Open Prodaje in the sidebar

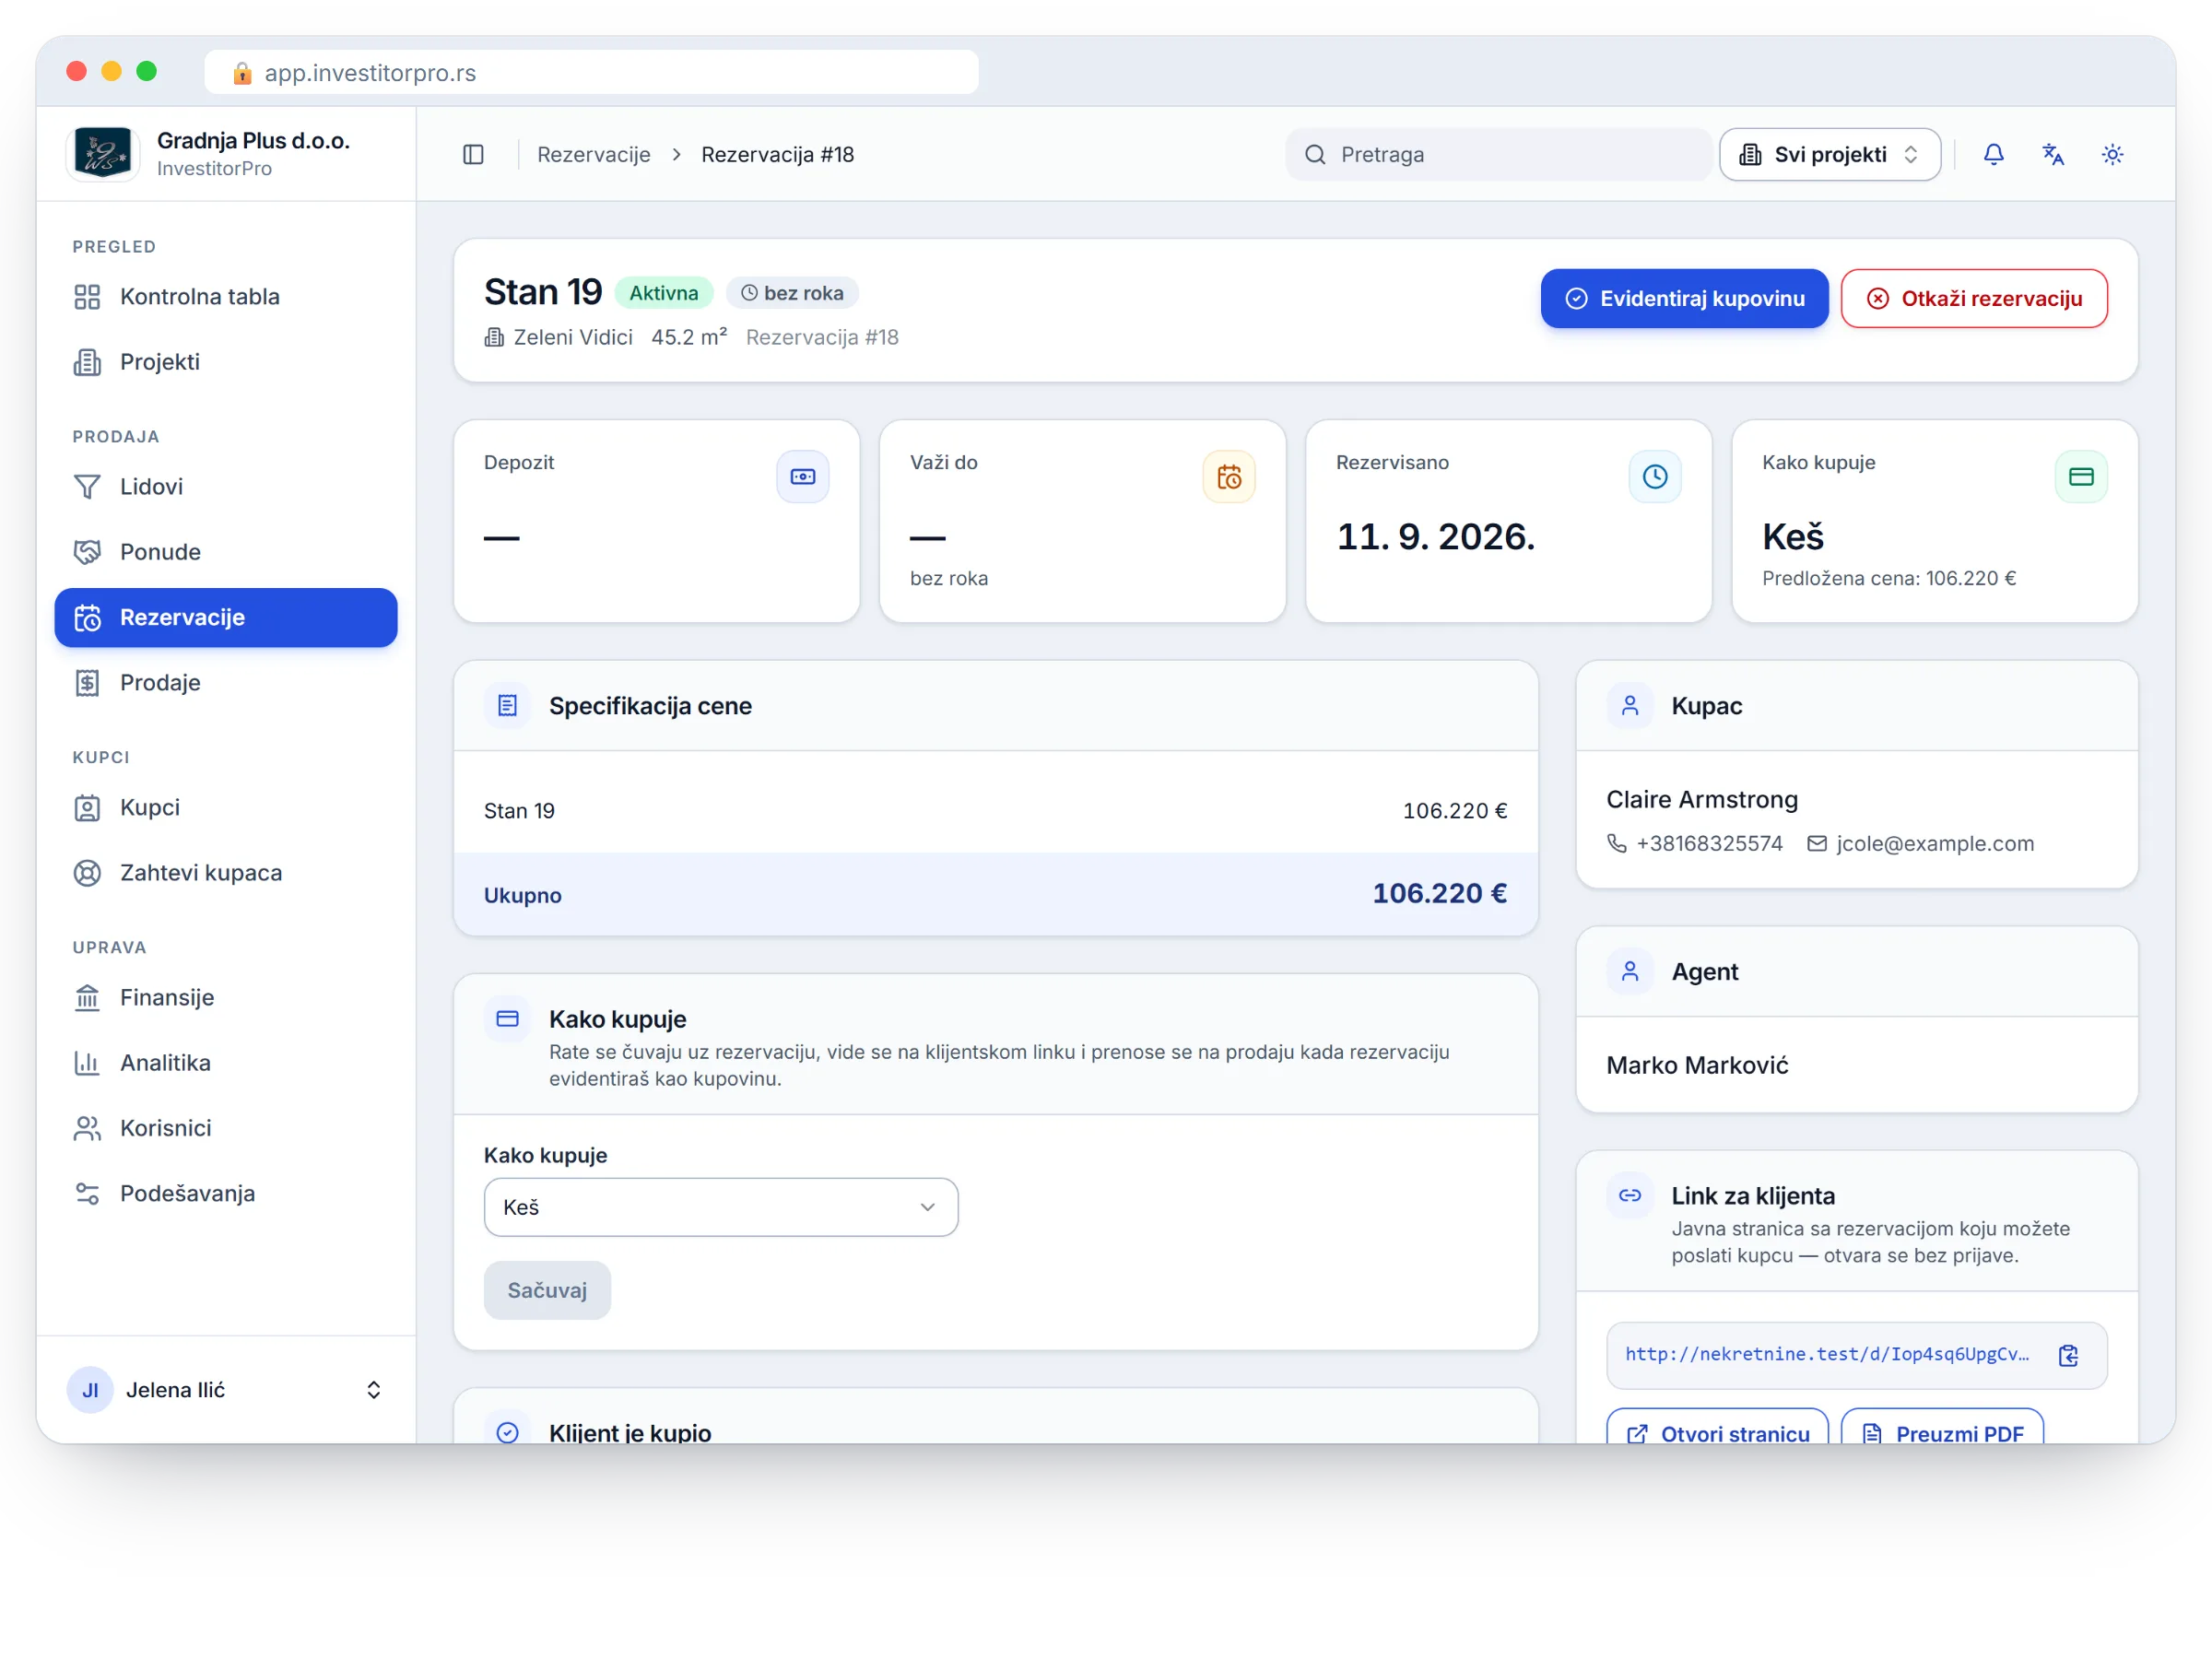click(226, 683)
